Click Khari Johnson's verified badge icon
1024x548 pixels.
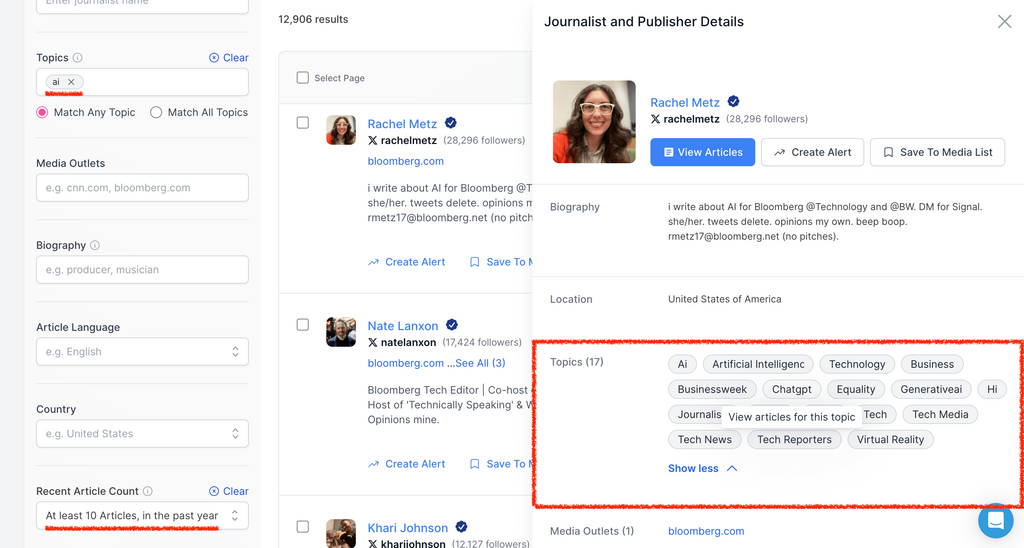click(462, 527)
